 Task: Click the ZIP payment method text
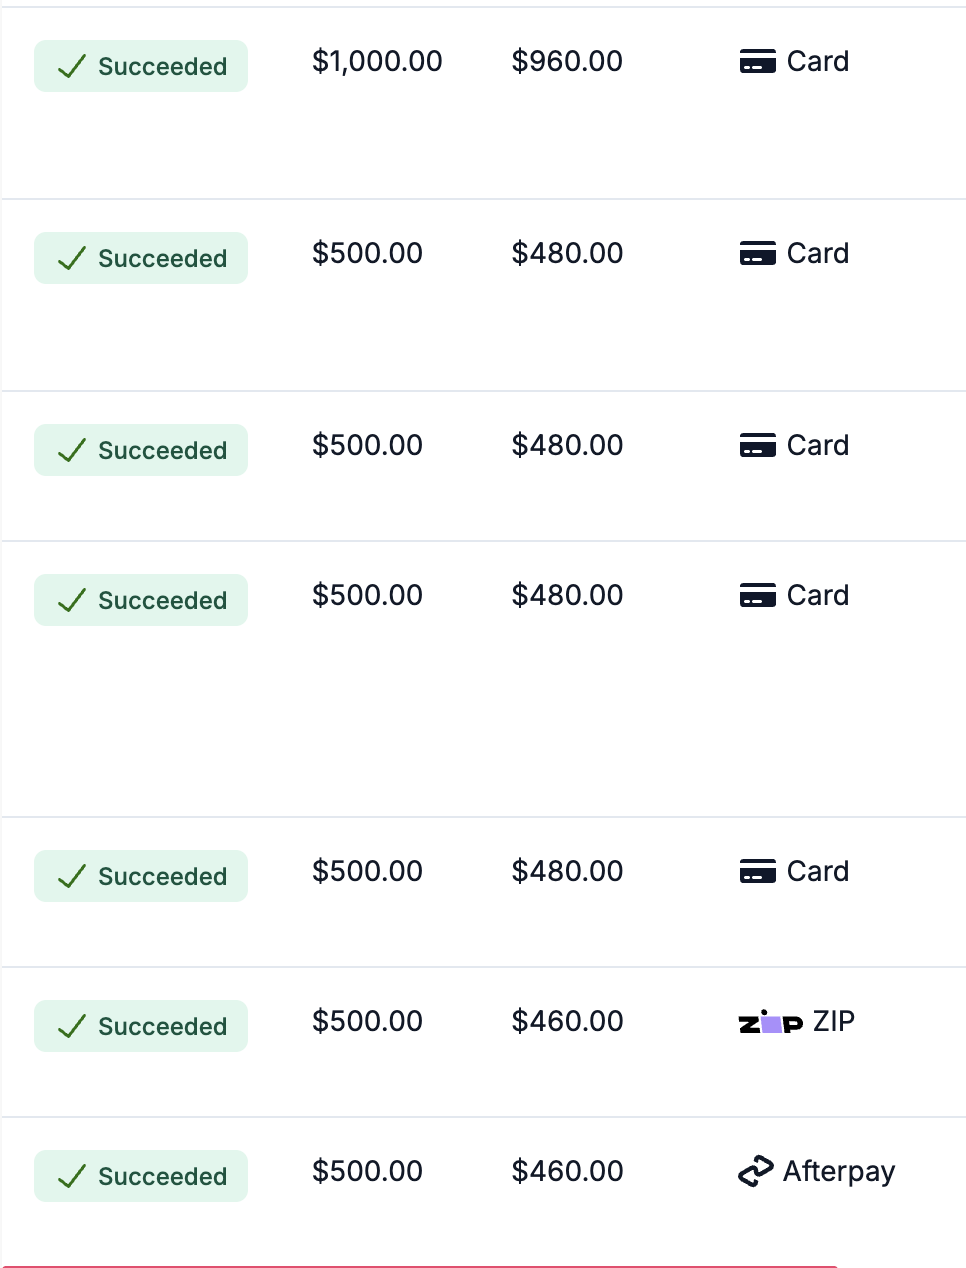click(x=834, y=1022)
